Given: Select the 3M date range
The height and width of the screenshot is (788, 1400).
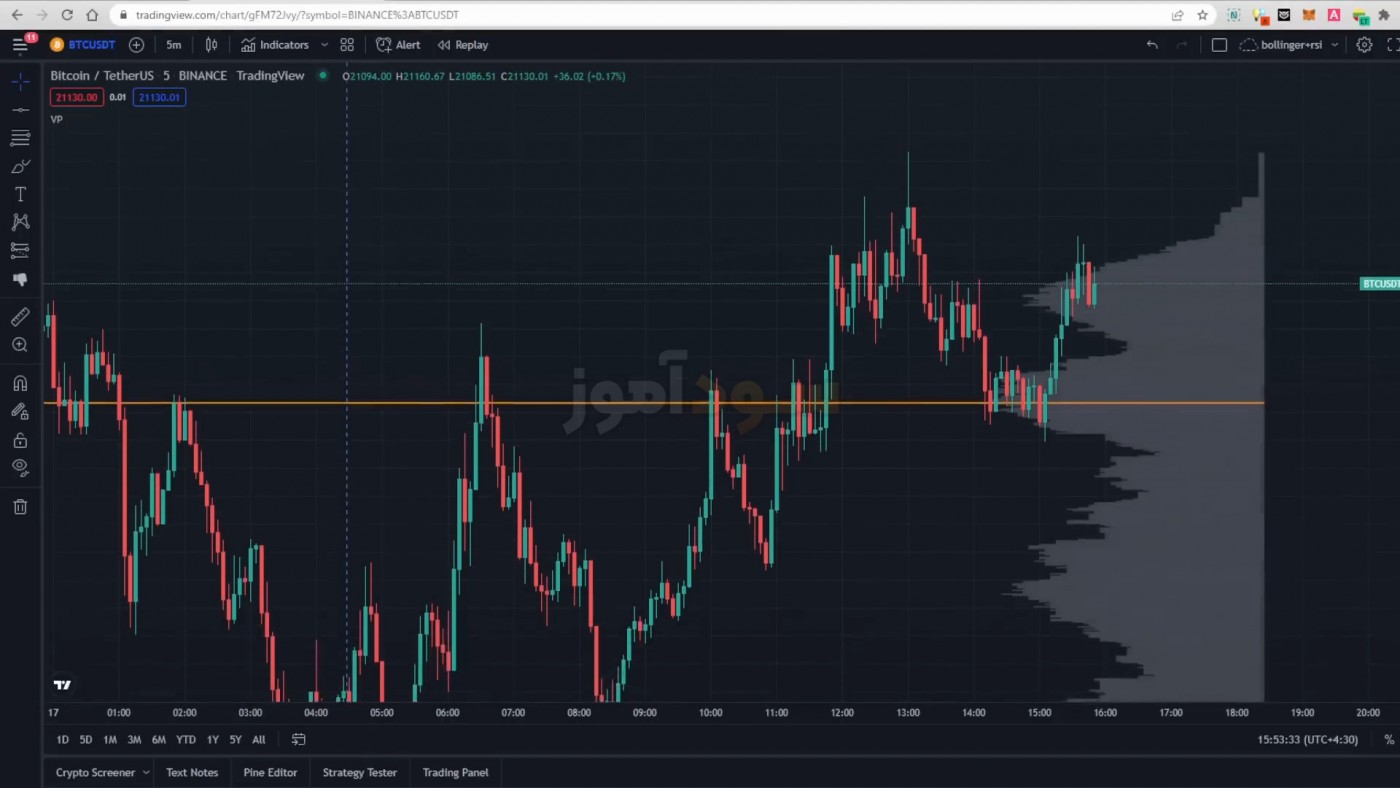Looking at the screenshot, I should click(134, 740).
